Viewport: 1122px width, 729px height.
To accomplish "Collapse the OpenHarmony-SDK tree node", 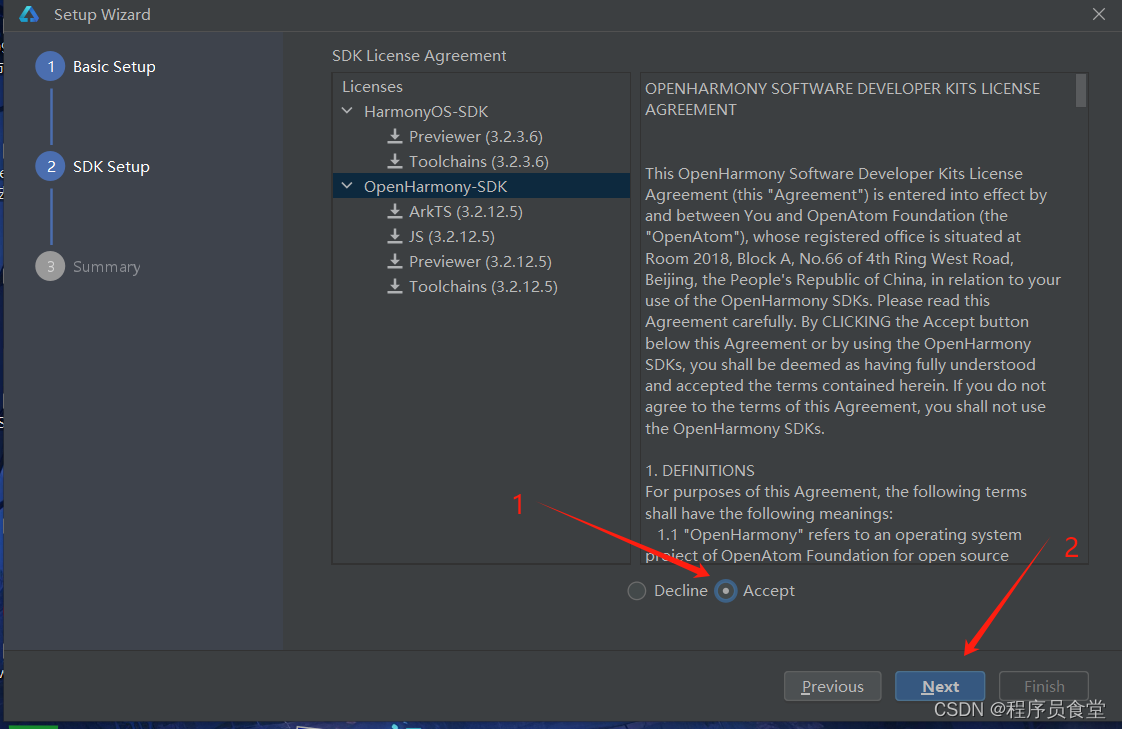I will (347, 186).
